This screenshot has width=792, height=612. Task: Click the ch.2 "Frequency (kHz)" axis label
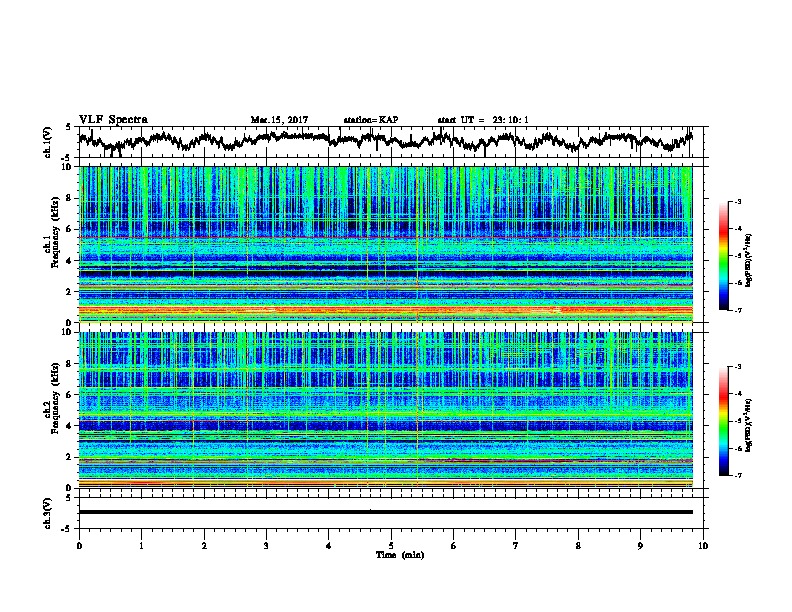[55, 398]
